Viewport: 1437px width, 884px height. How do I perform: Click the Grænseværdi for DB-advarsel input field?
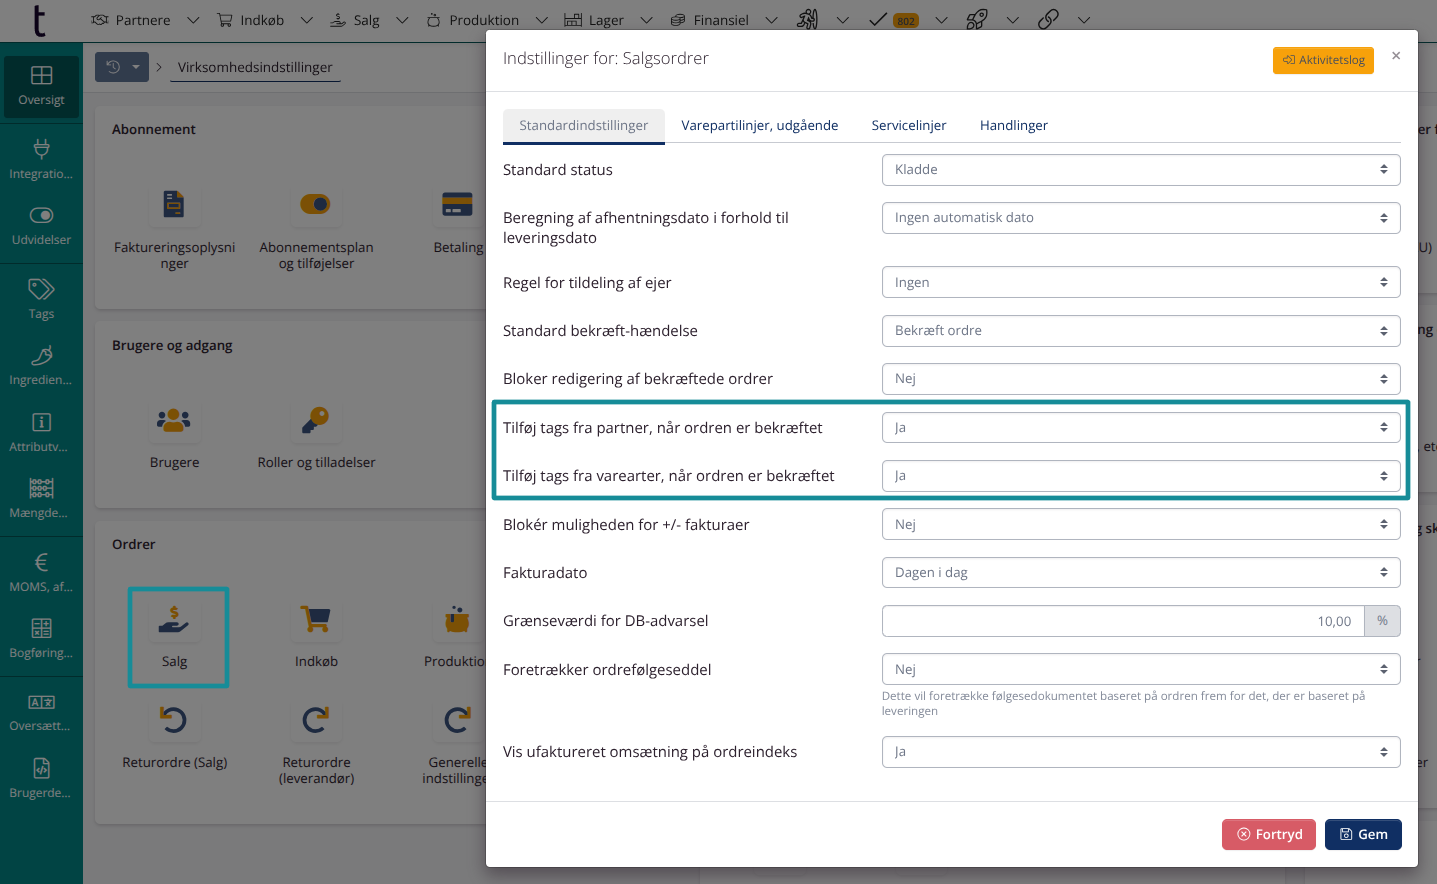pyautogui.click(x=1123, y=621)
